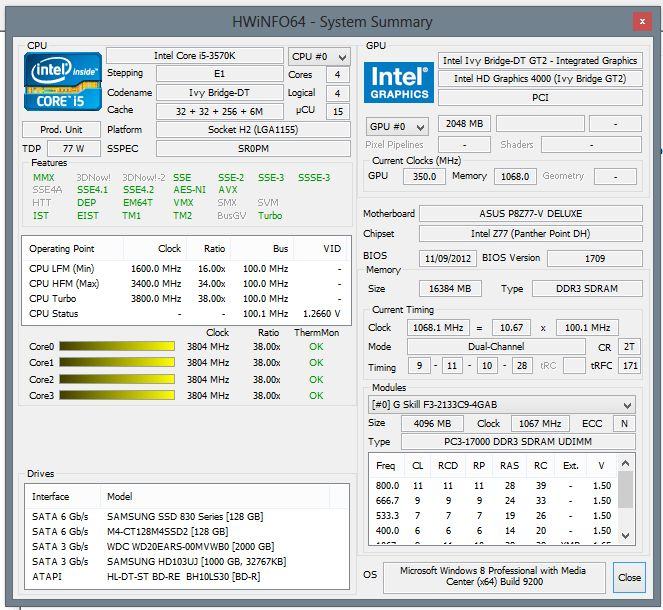The height and width of the screenshot is (610, 663).
Task: Click the Prod. Unit button
Action: (x=61, y=129)
